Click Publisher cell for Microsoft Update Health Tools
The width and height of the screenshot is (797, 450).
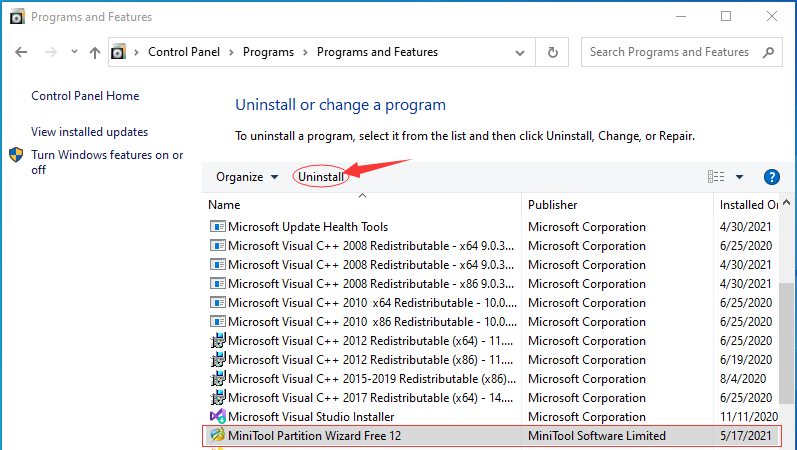pos(587,226)
